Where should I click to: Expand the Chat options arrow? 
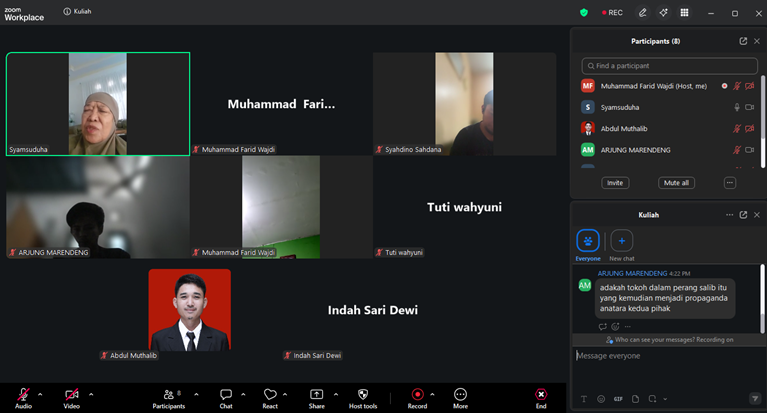(243, 394)
